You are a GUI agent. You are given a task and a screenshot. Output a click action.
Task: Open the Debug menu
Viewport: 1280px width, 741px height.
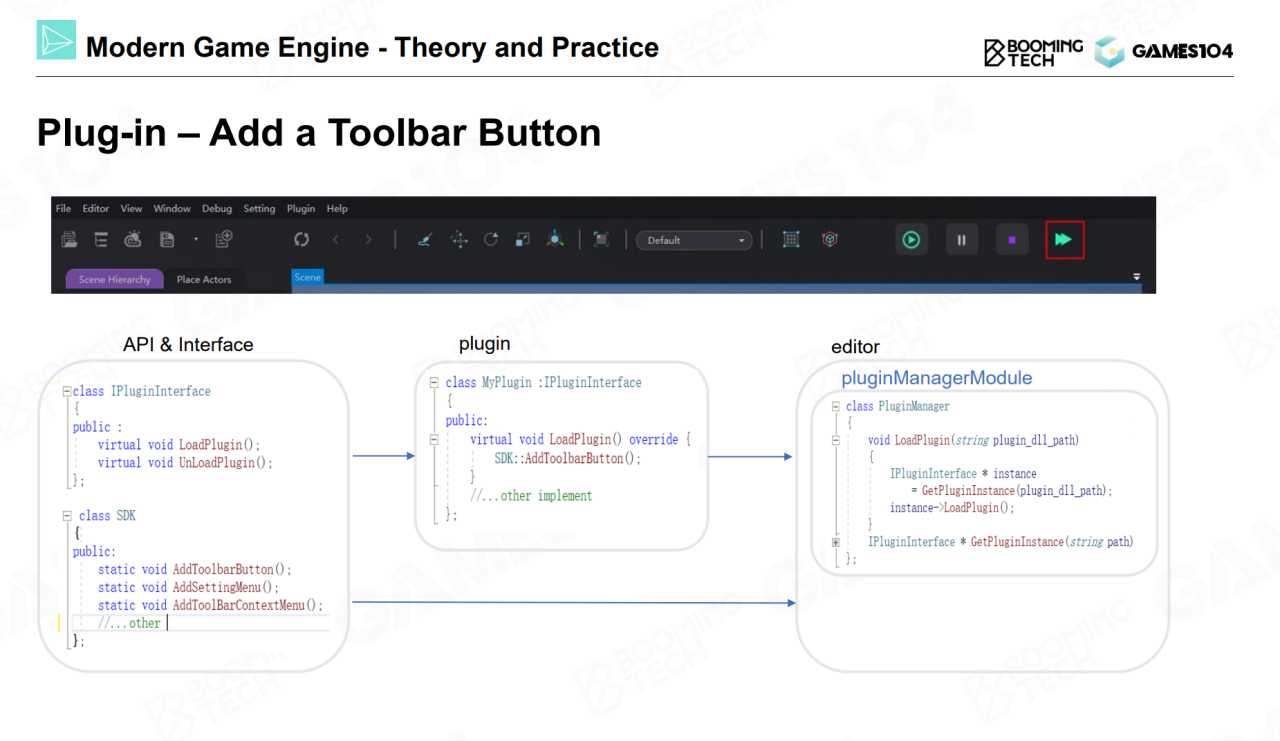(217, 209)
